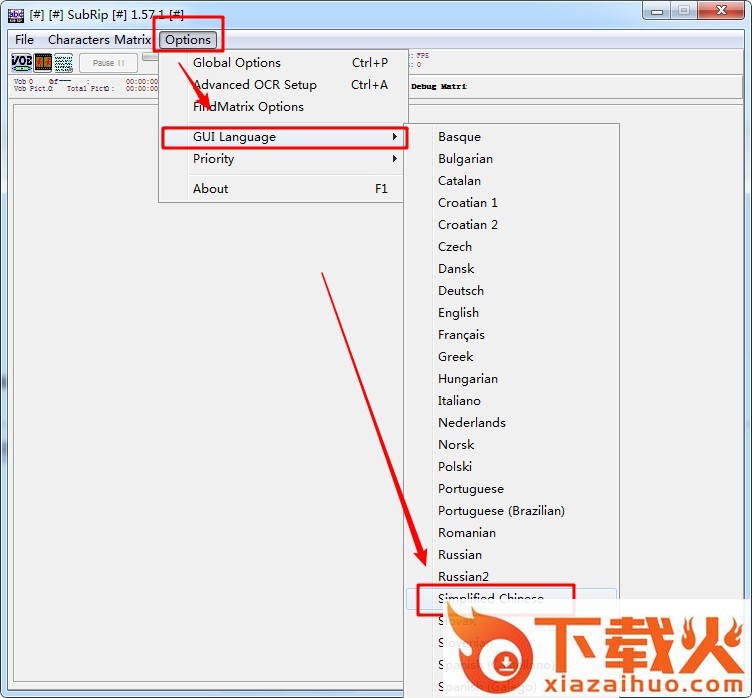Pick Deutsch from the language list
This screenshot has height=698, width=752.
tap(460, 291)
